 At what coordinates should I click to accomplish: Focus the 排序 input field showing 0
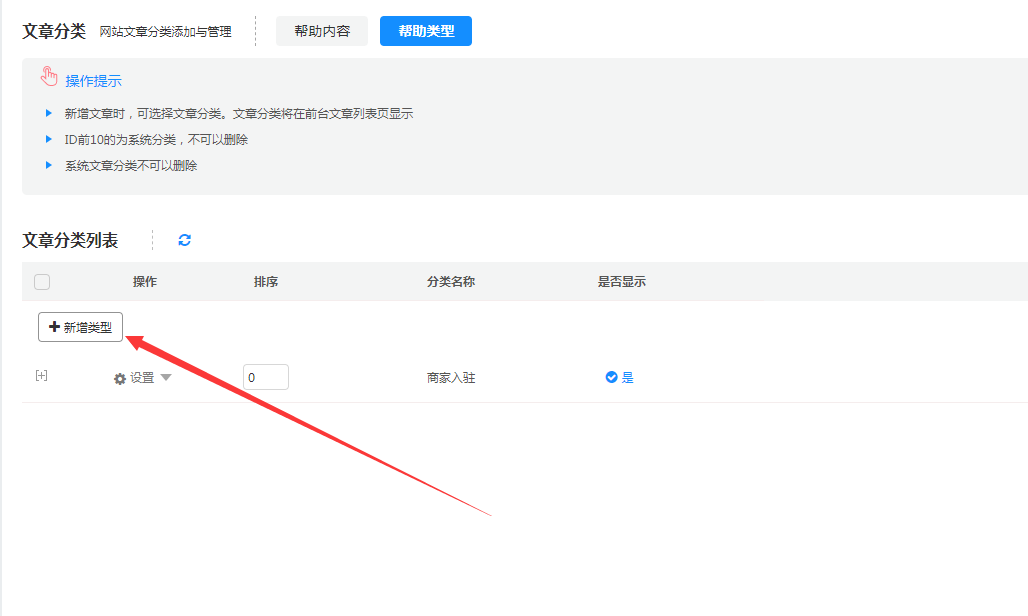pyautogui.click(x=266, y=377)
